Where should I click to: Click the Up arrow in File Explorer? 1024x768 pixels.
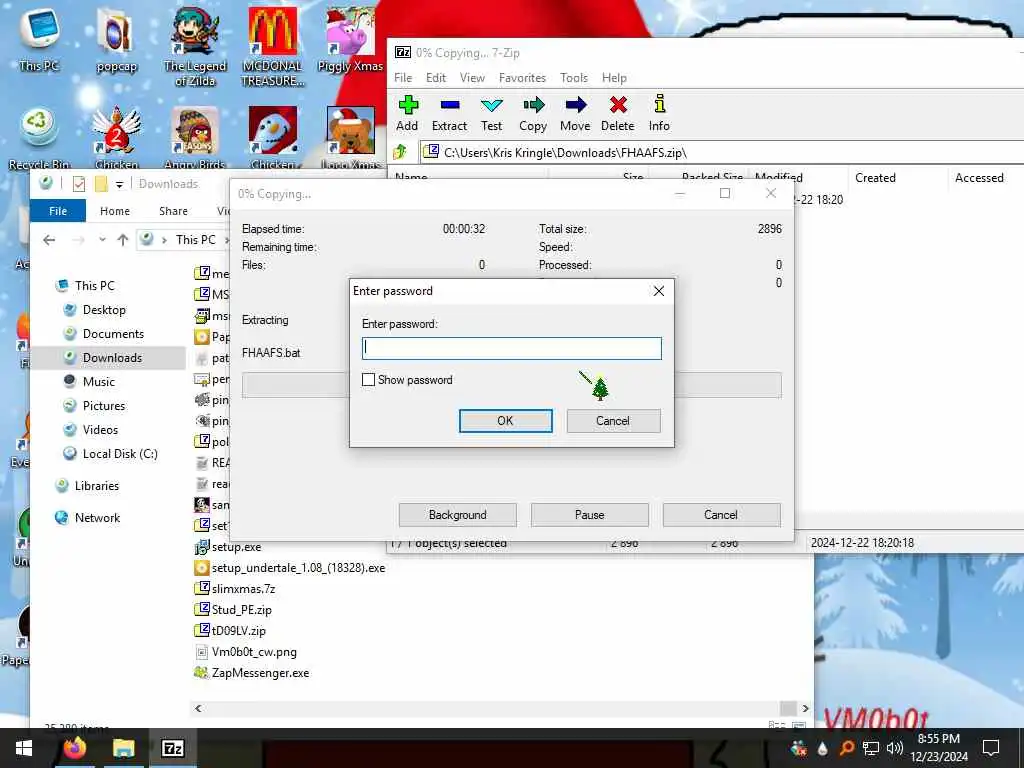click(x=122, y=240)
